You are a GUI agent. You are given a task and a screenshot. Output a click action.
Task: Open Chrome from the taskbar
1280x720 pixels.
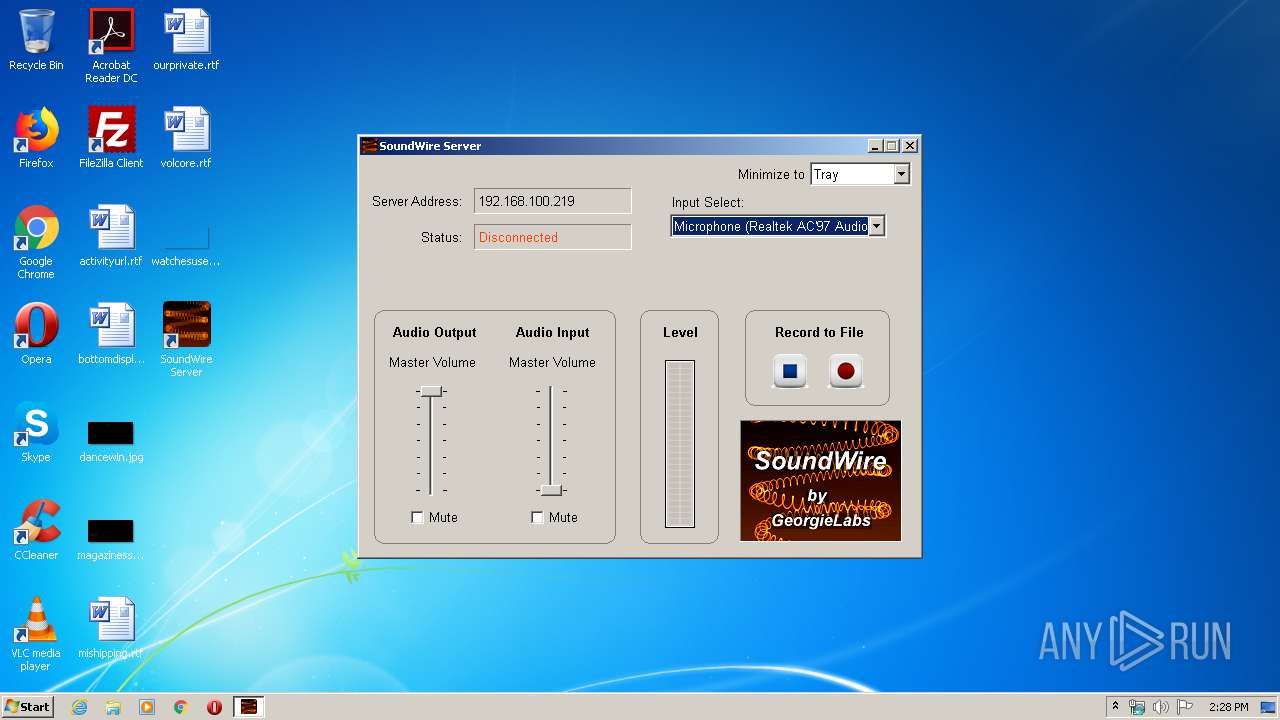(181, 707)
